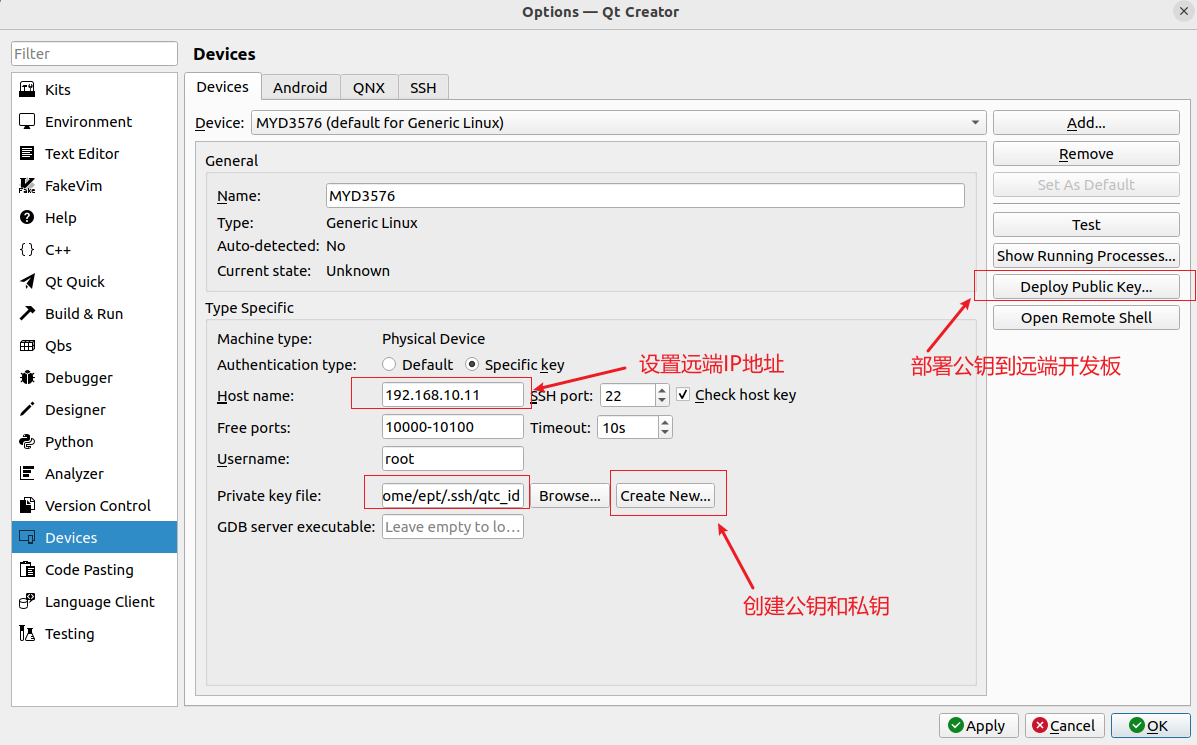Switch to the QNX tab
The image size is (1197, 745).
[369, 88]
